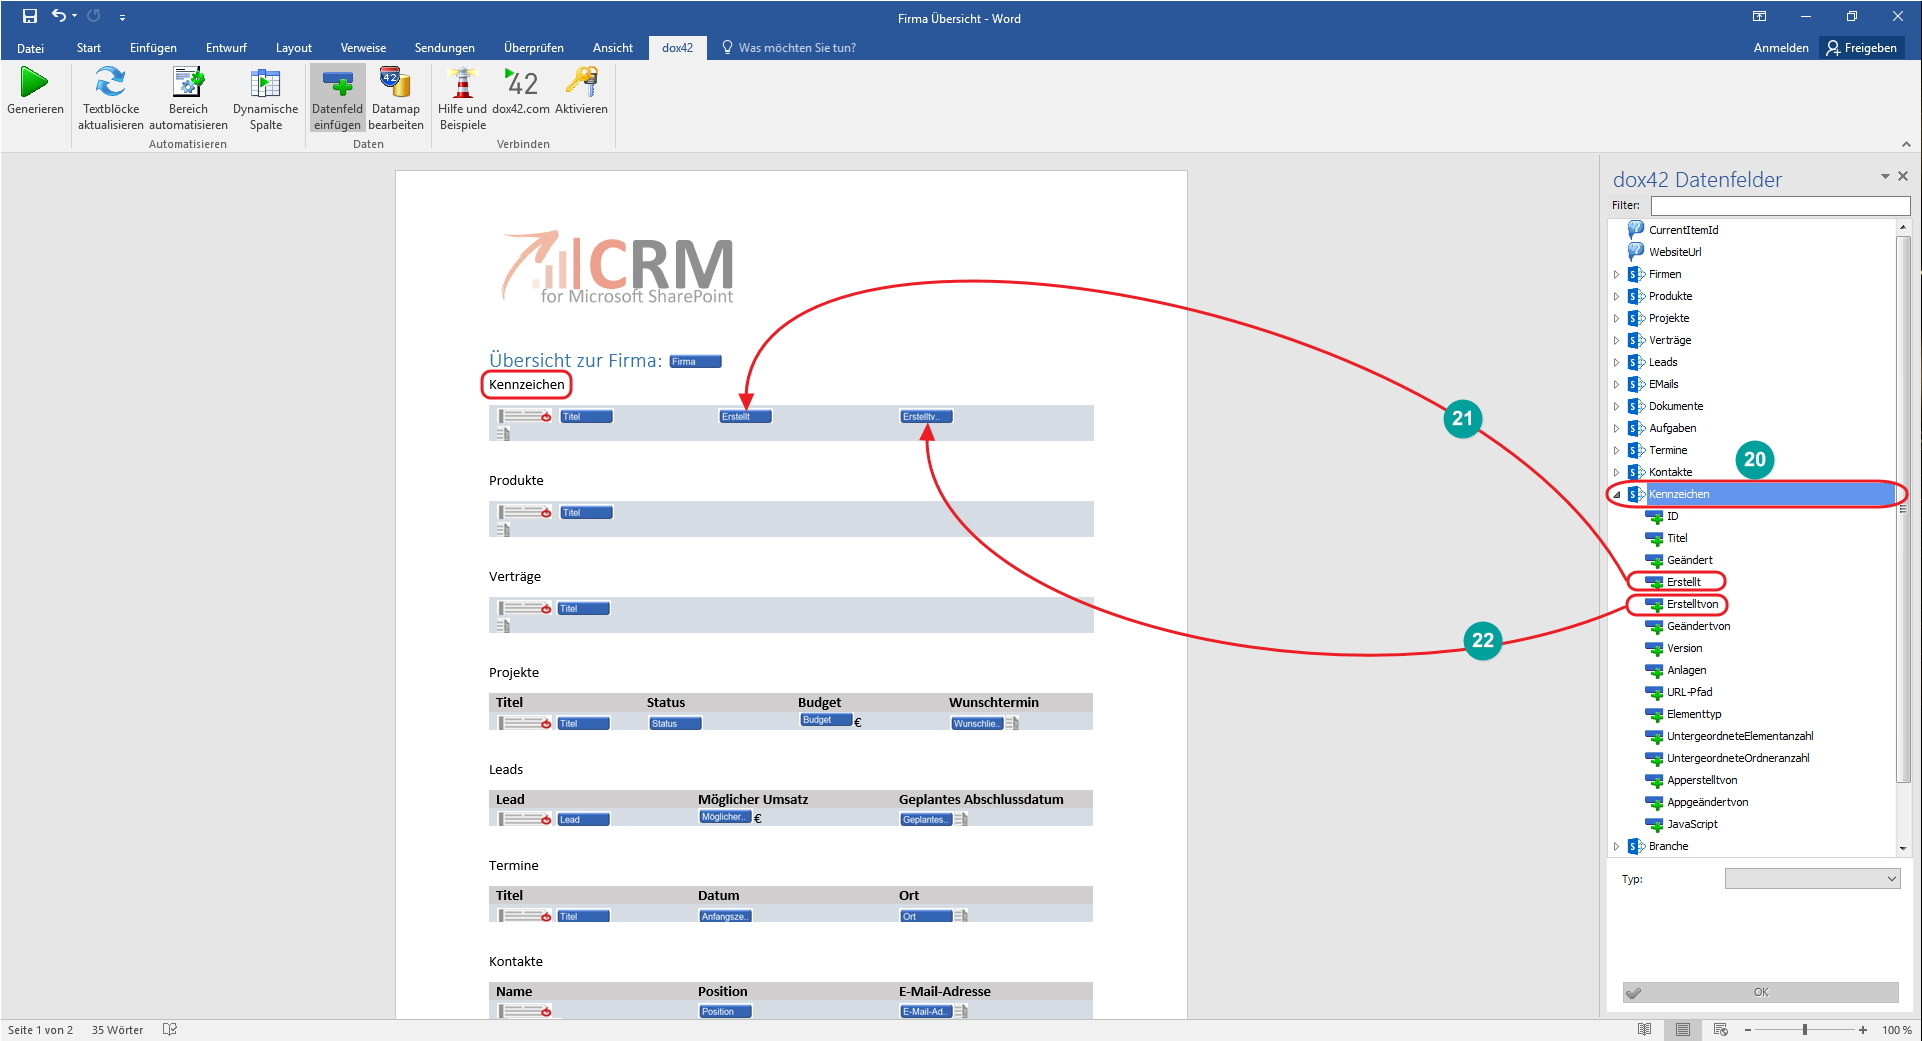Switch to Ansicht tab
The image size is (1922, 1041).
click(x=613, y=48)
